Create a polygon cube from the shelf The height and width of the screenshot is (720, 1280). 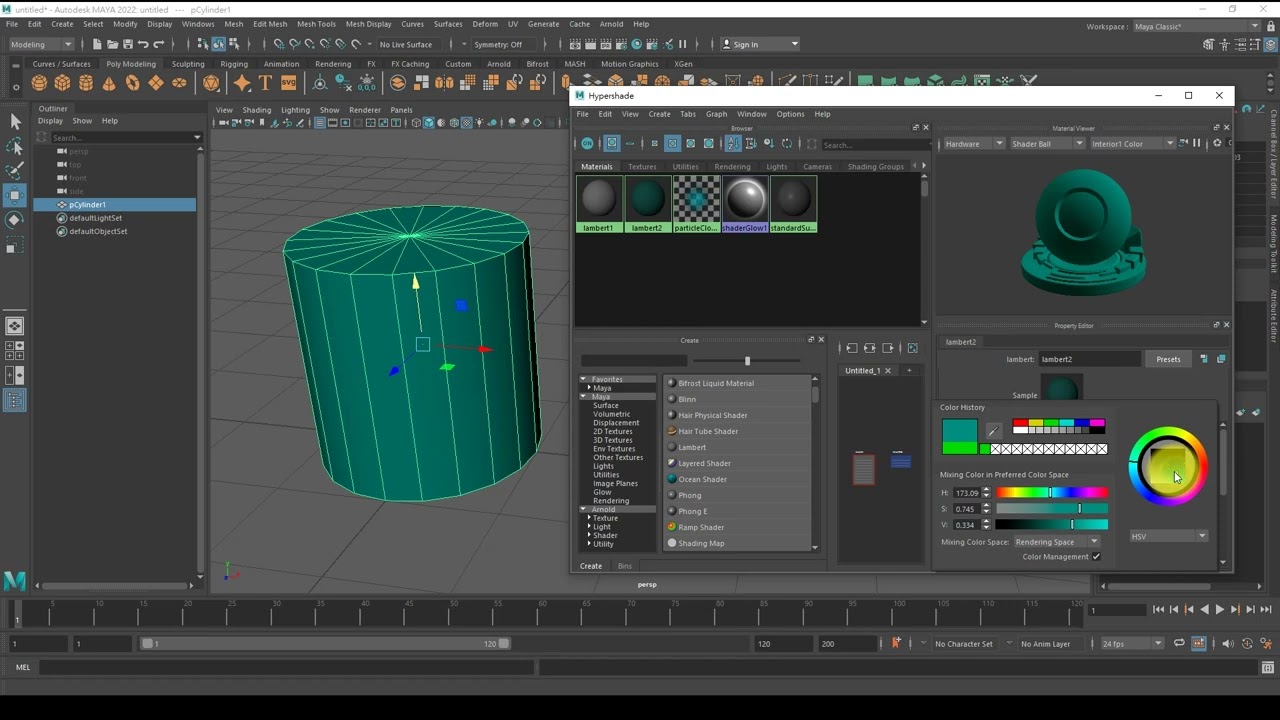tap(62, 83)
